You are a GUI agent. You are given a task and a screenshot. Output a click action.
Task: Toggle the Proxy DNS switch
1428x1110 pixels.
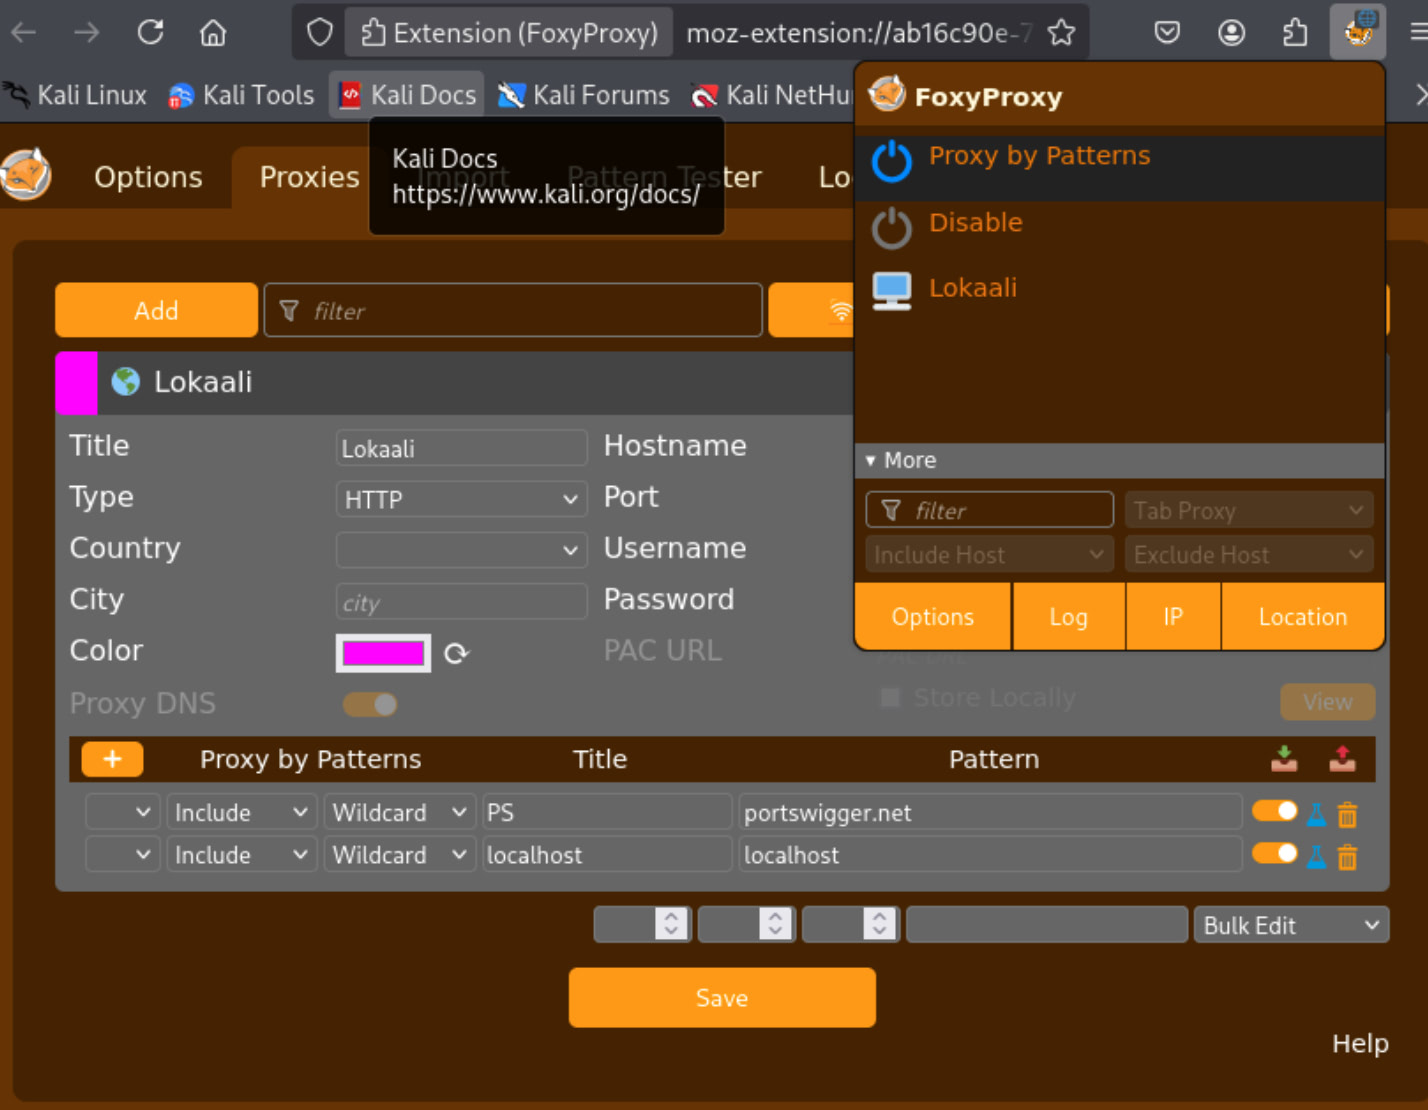pos(370,704)
